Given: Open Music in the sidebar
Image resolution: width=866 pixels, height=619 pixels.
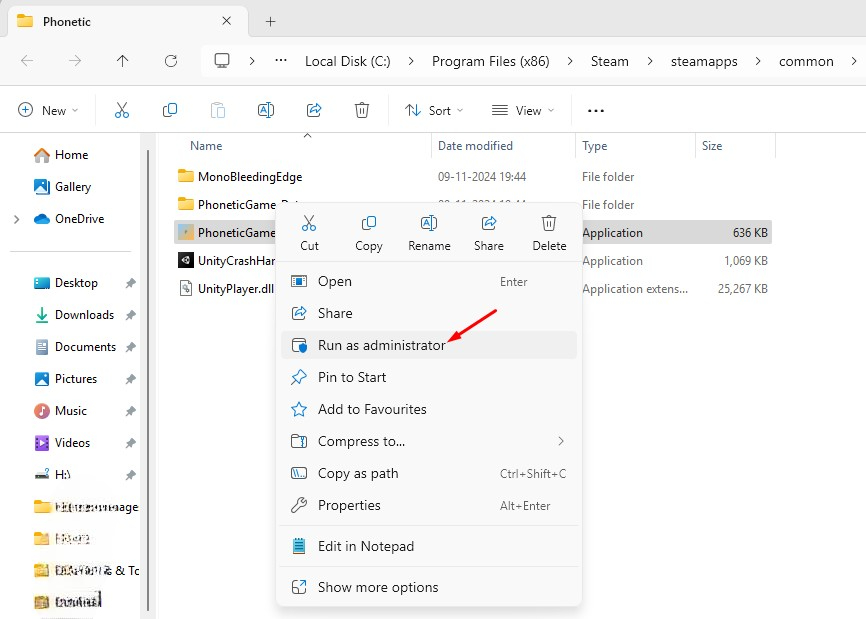Looking at the screenshot, I should point(61,411).
